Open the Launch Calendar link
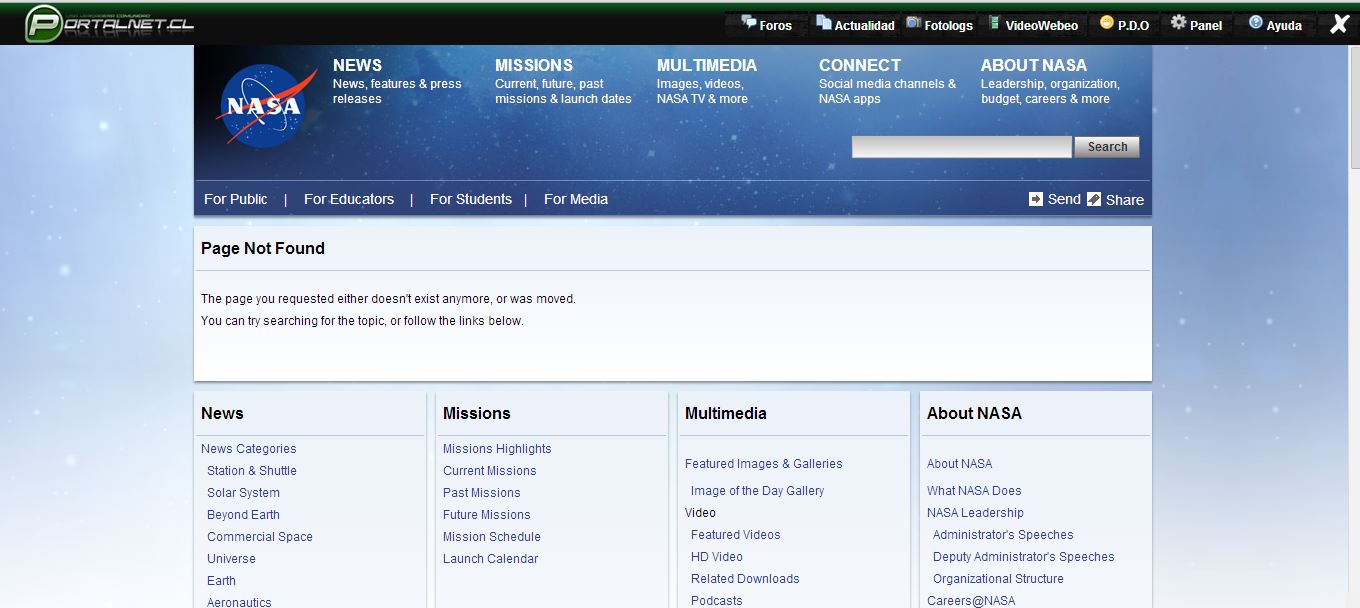The width and height of the screenshot is (1360, 608). 491,559
